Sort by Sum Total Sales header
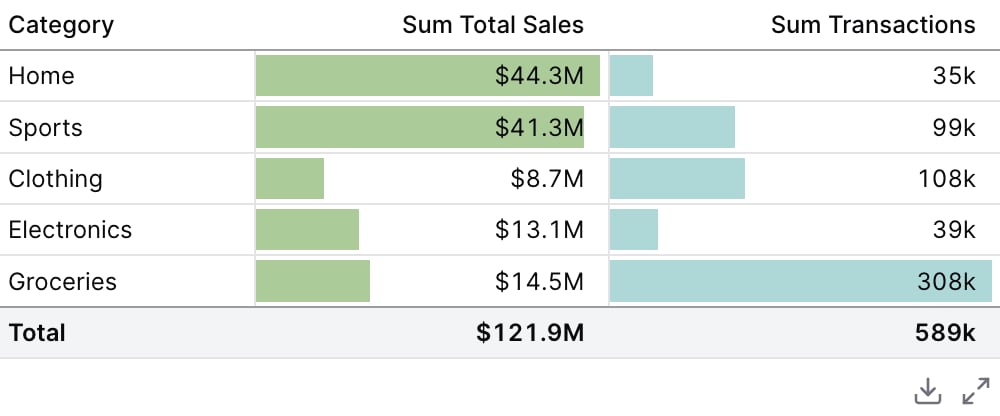This screenshot has width=1000, height=416. point(493,25)
